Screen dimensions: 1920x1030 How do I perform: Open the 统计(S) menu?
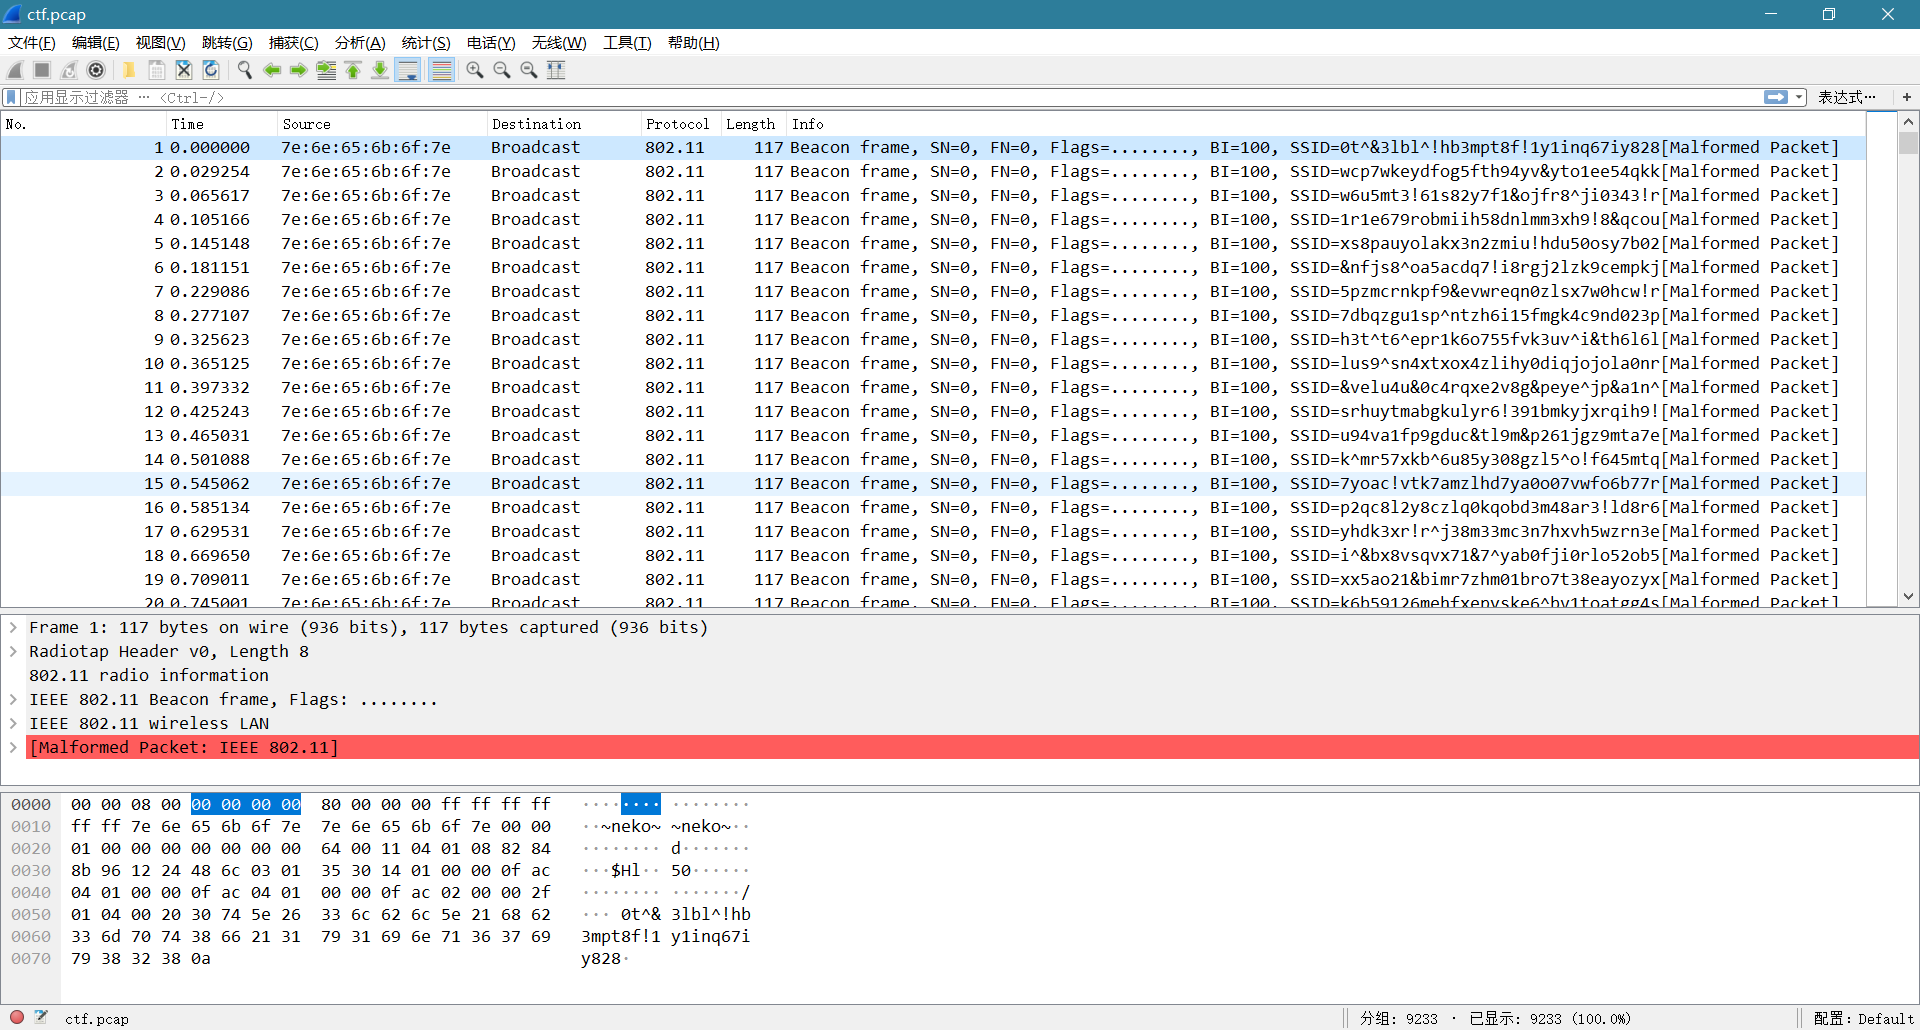click(x=425, y=43)
